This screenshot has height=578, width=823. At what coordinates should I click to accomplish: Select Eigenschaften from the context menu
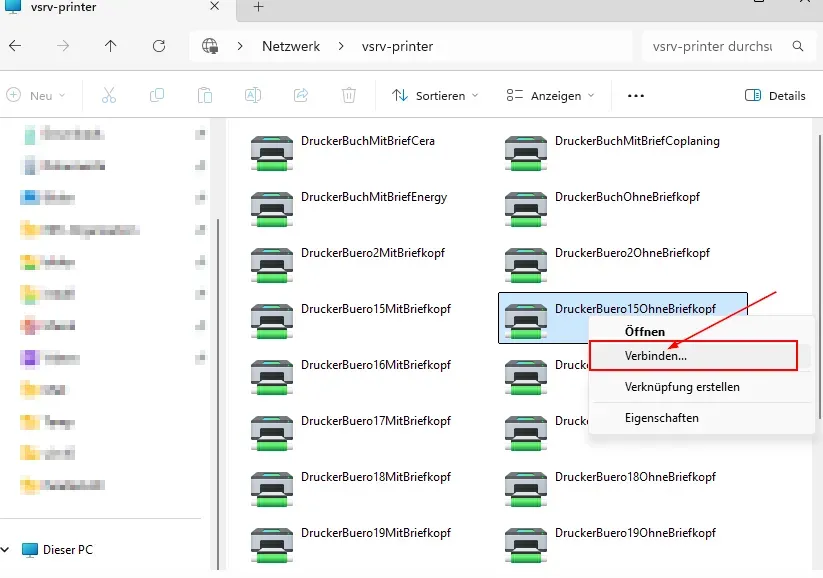661,418
